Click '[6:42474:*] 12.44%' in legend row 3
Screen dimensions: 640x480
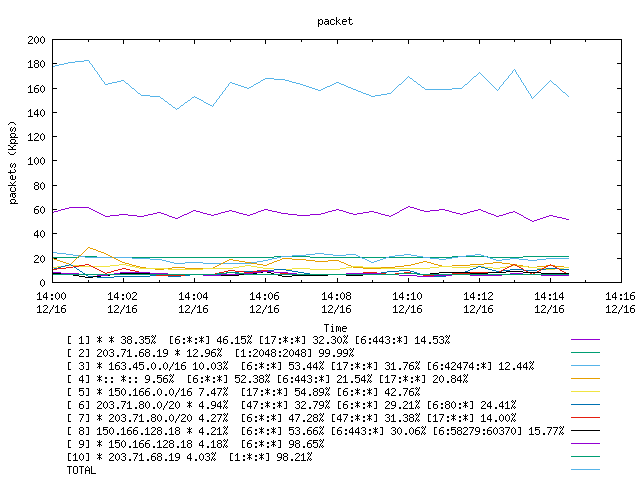tap(480, 366)
